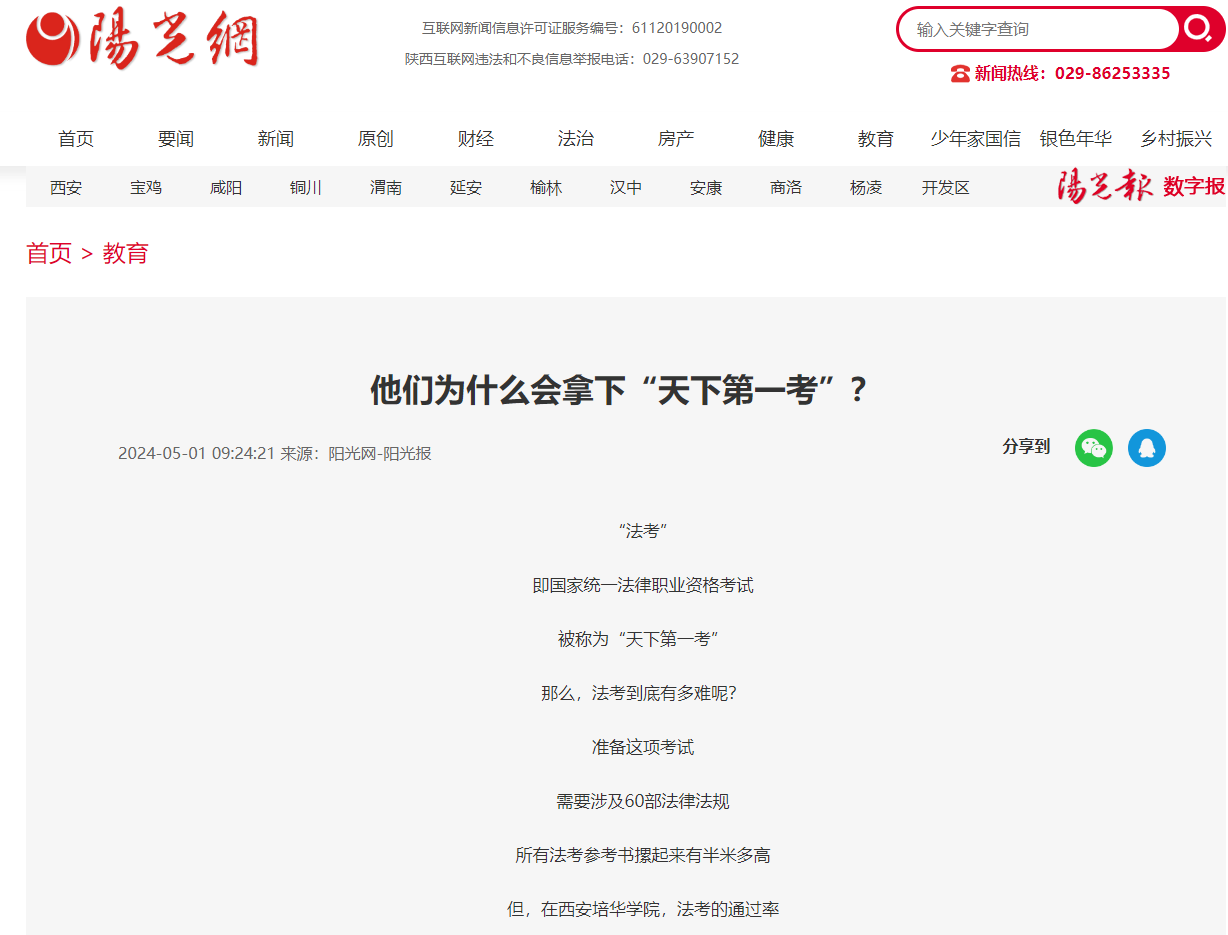Open the 乡村振兴 section
The height and width of the screenshot is (935, 1228).
tap(1176, 139)
